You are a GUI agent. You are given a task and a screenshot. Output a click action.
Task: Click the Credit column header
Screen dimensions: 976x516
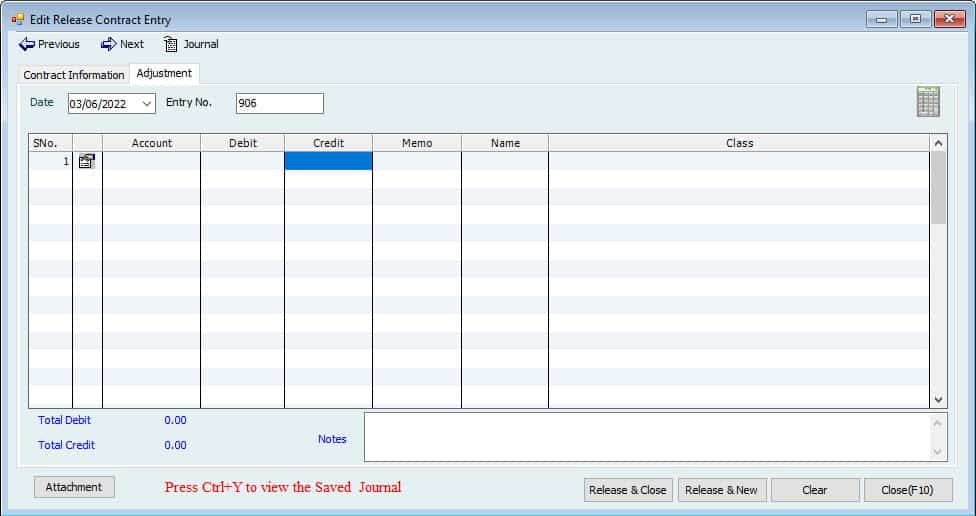[x=329, y=143]
